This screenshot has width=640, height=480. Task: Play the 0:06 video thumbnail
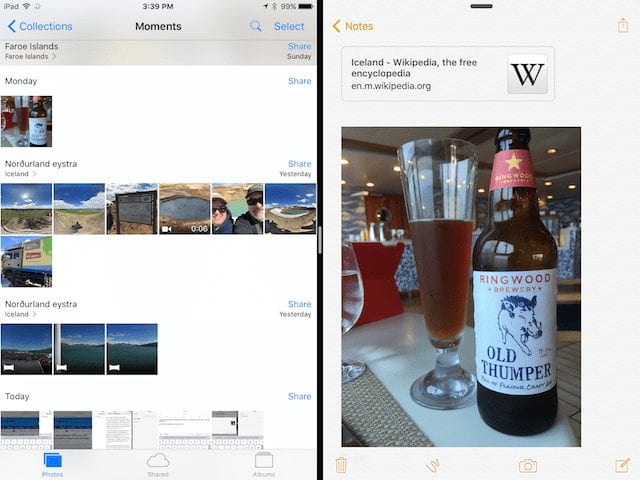pyautogui.click(x=184, y=209)
